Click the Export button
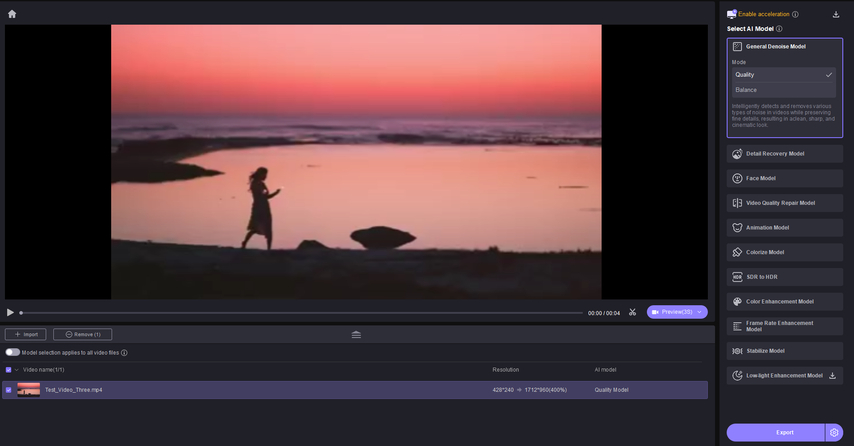The width and height of the screenshot is (854, 446). tap(776, 432)
